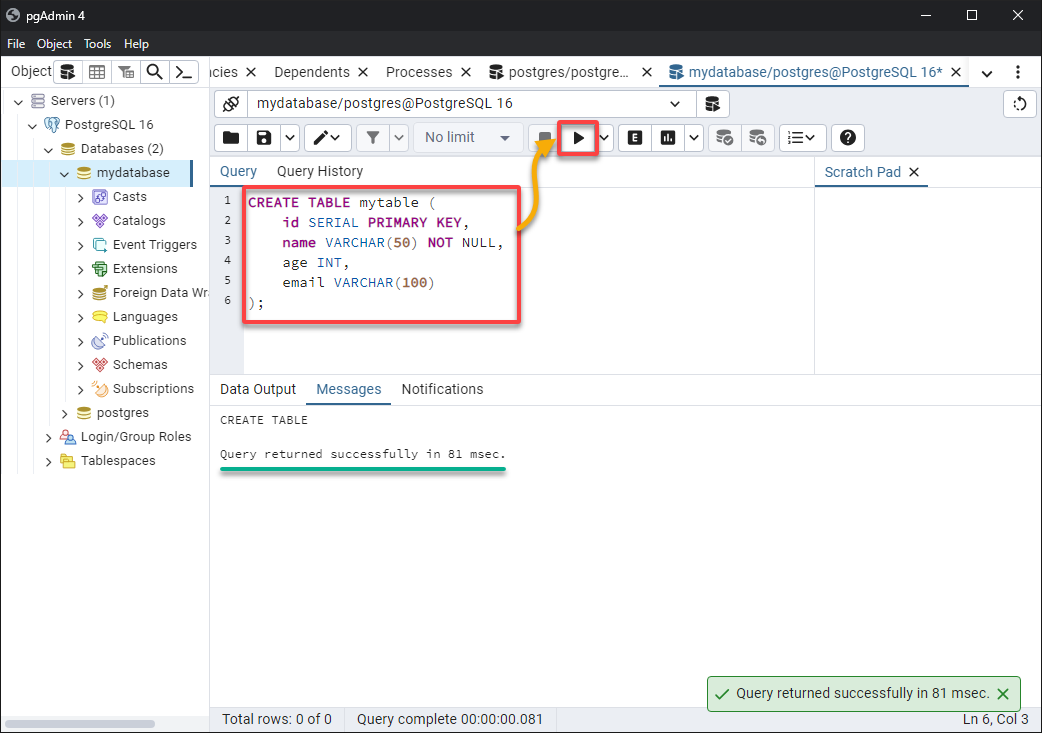Click the Save File floppy icon

click(x=264, y=138)
